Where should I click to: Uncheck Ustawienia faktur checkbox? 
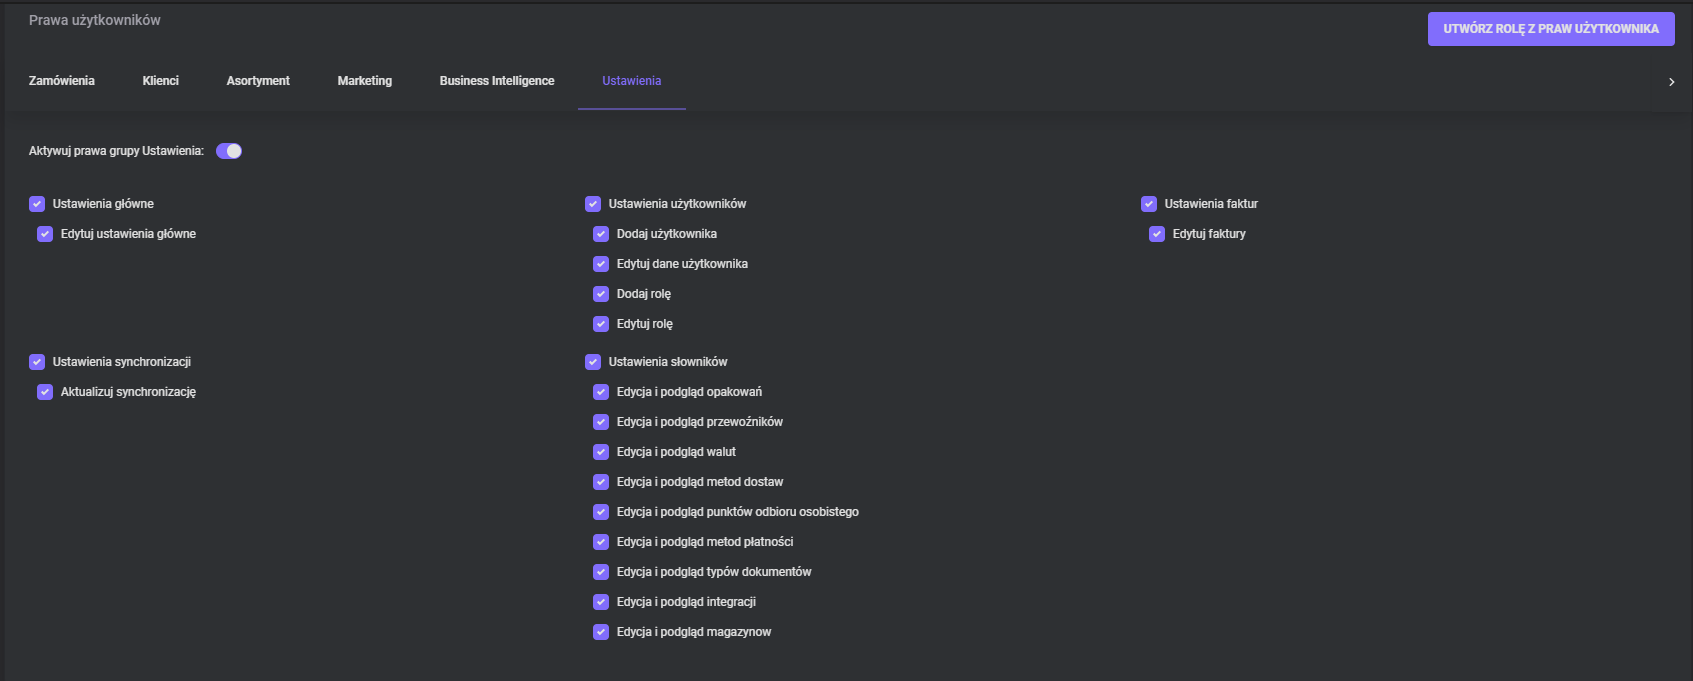(x=1149, y=204)
